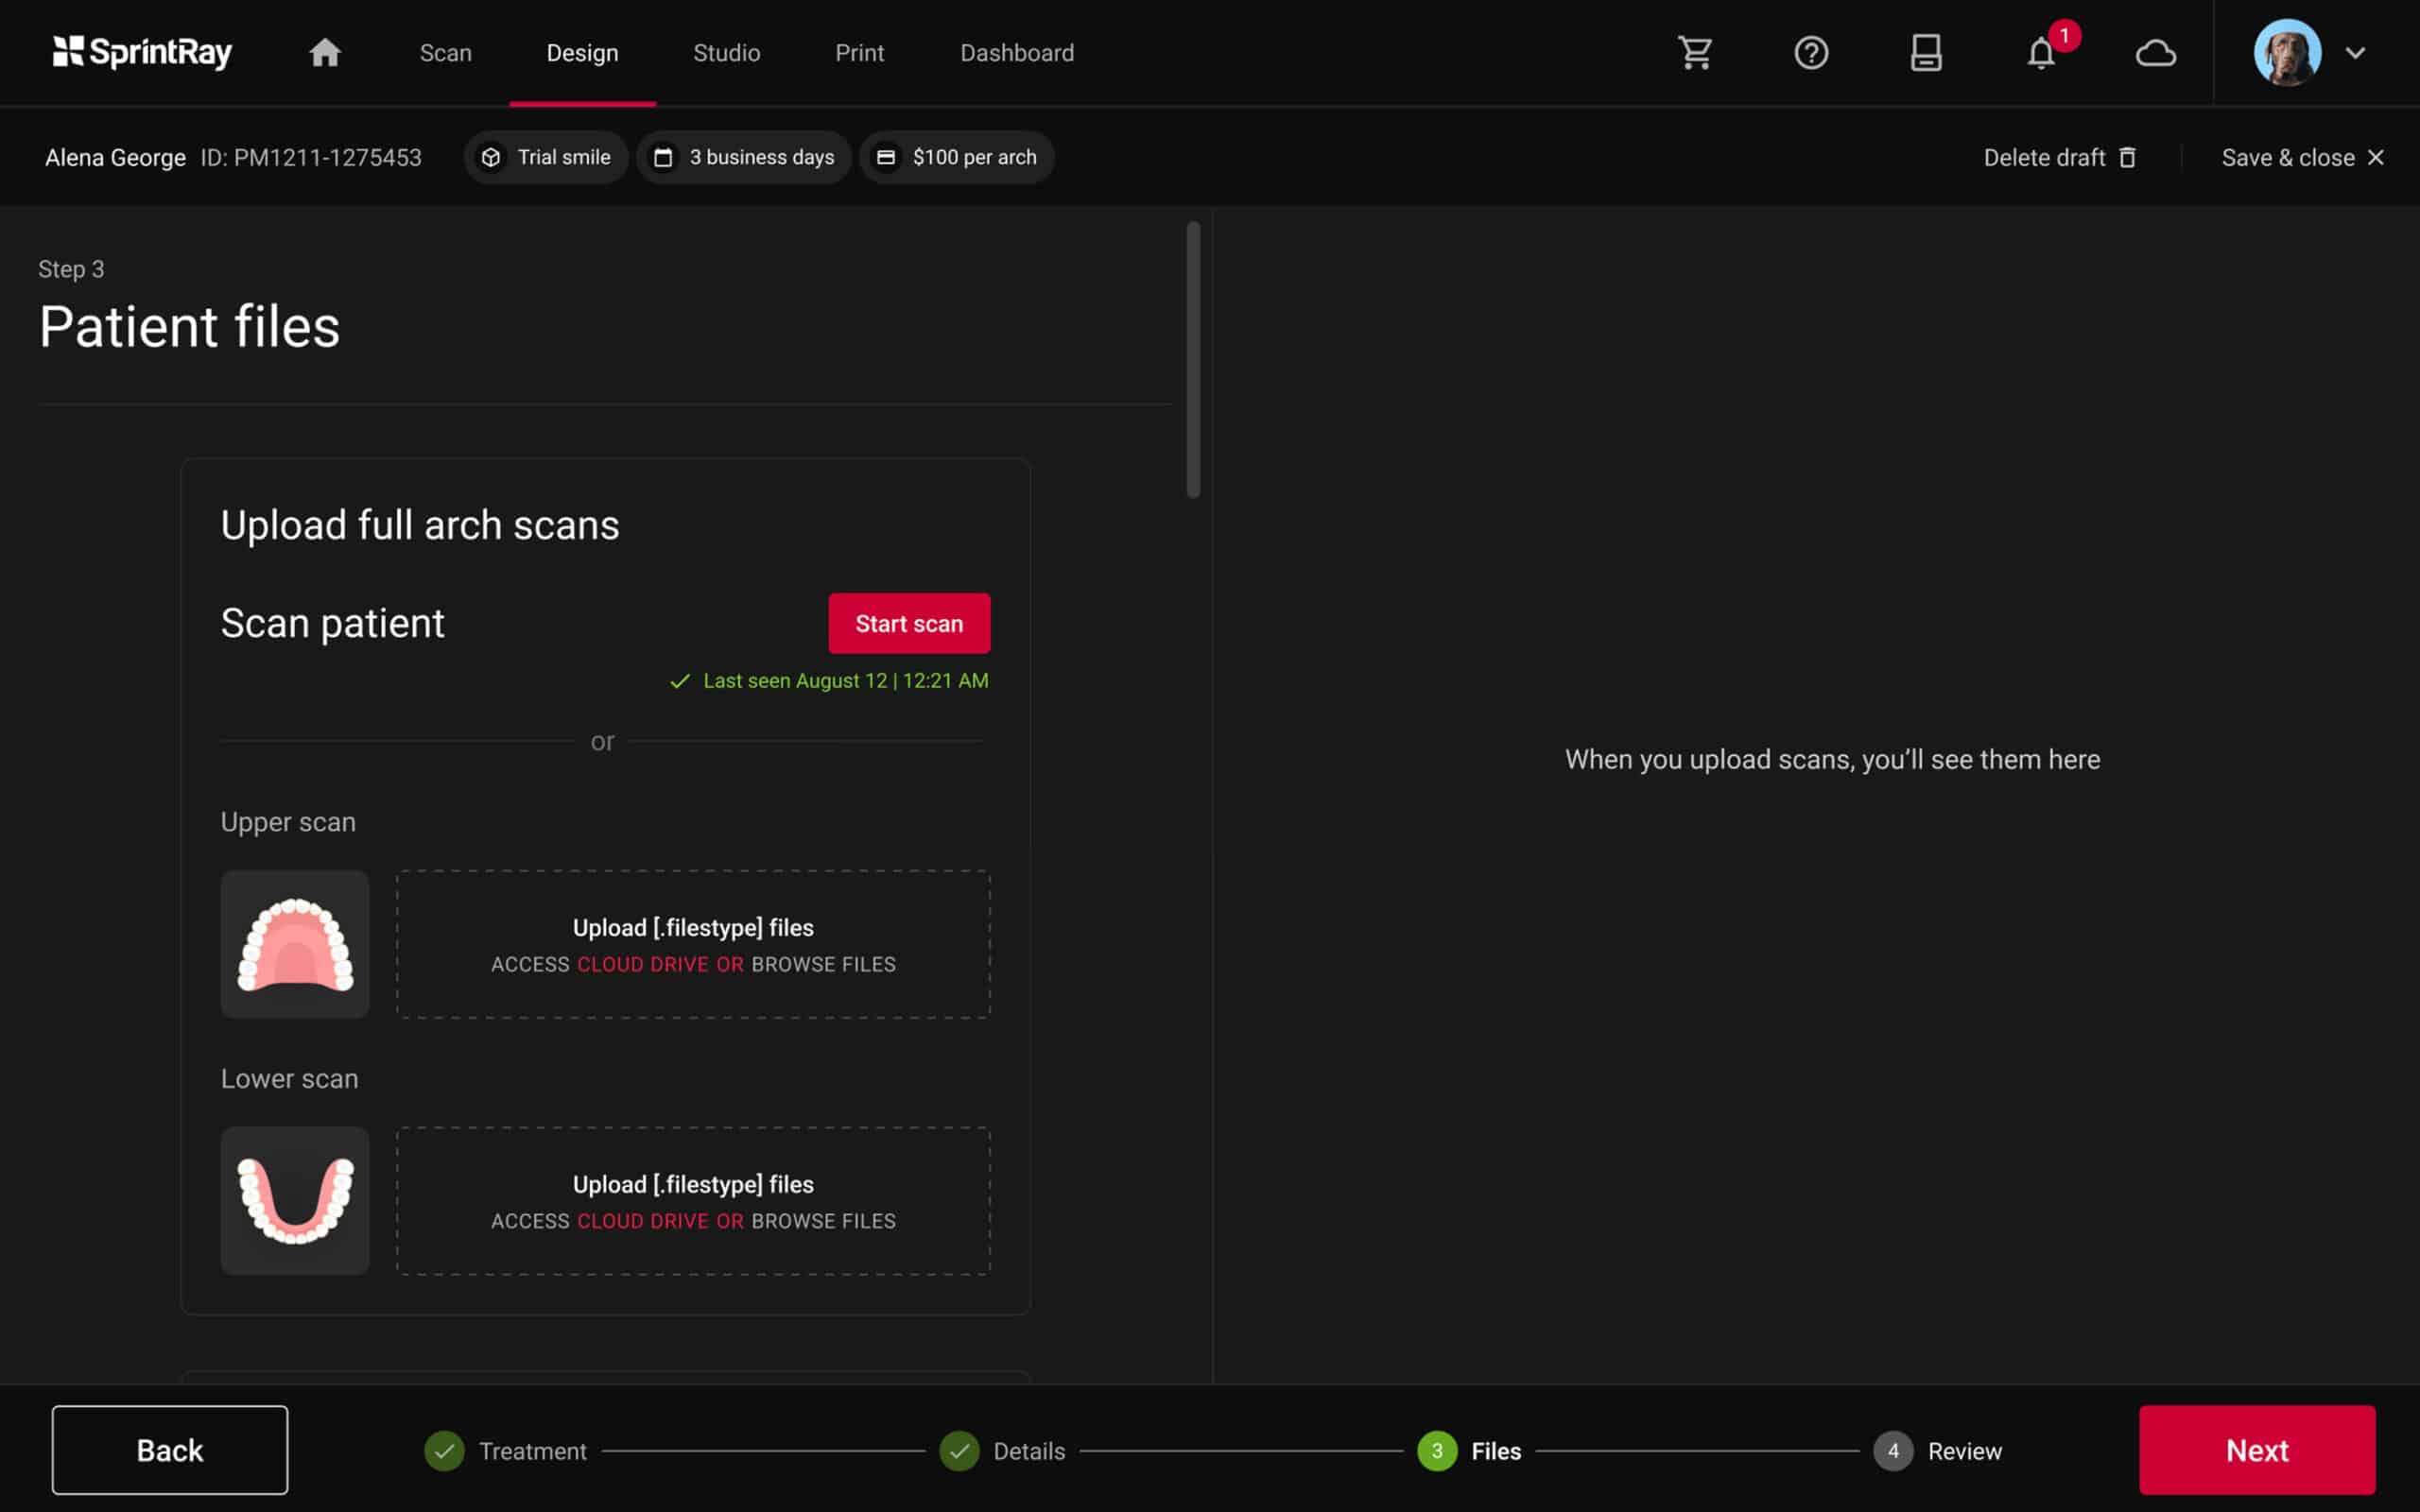Click the Next button
The height and width of the screenshot is (1512, 2420).
(x=2256, y=1449)
